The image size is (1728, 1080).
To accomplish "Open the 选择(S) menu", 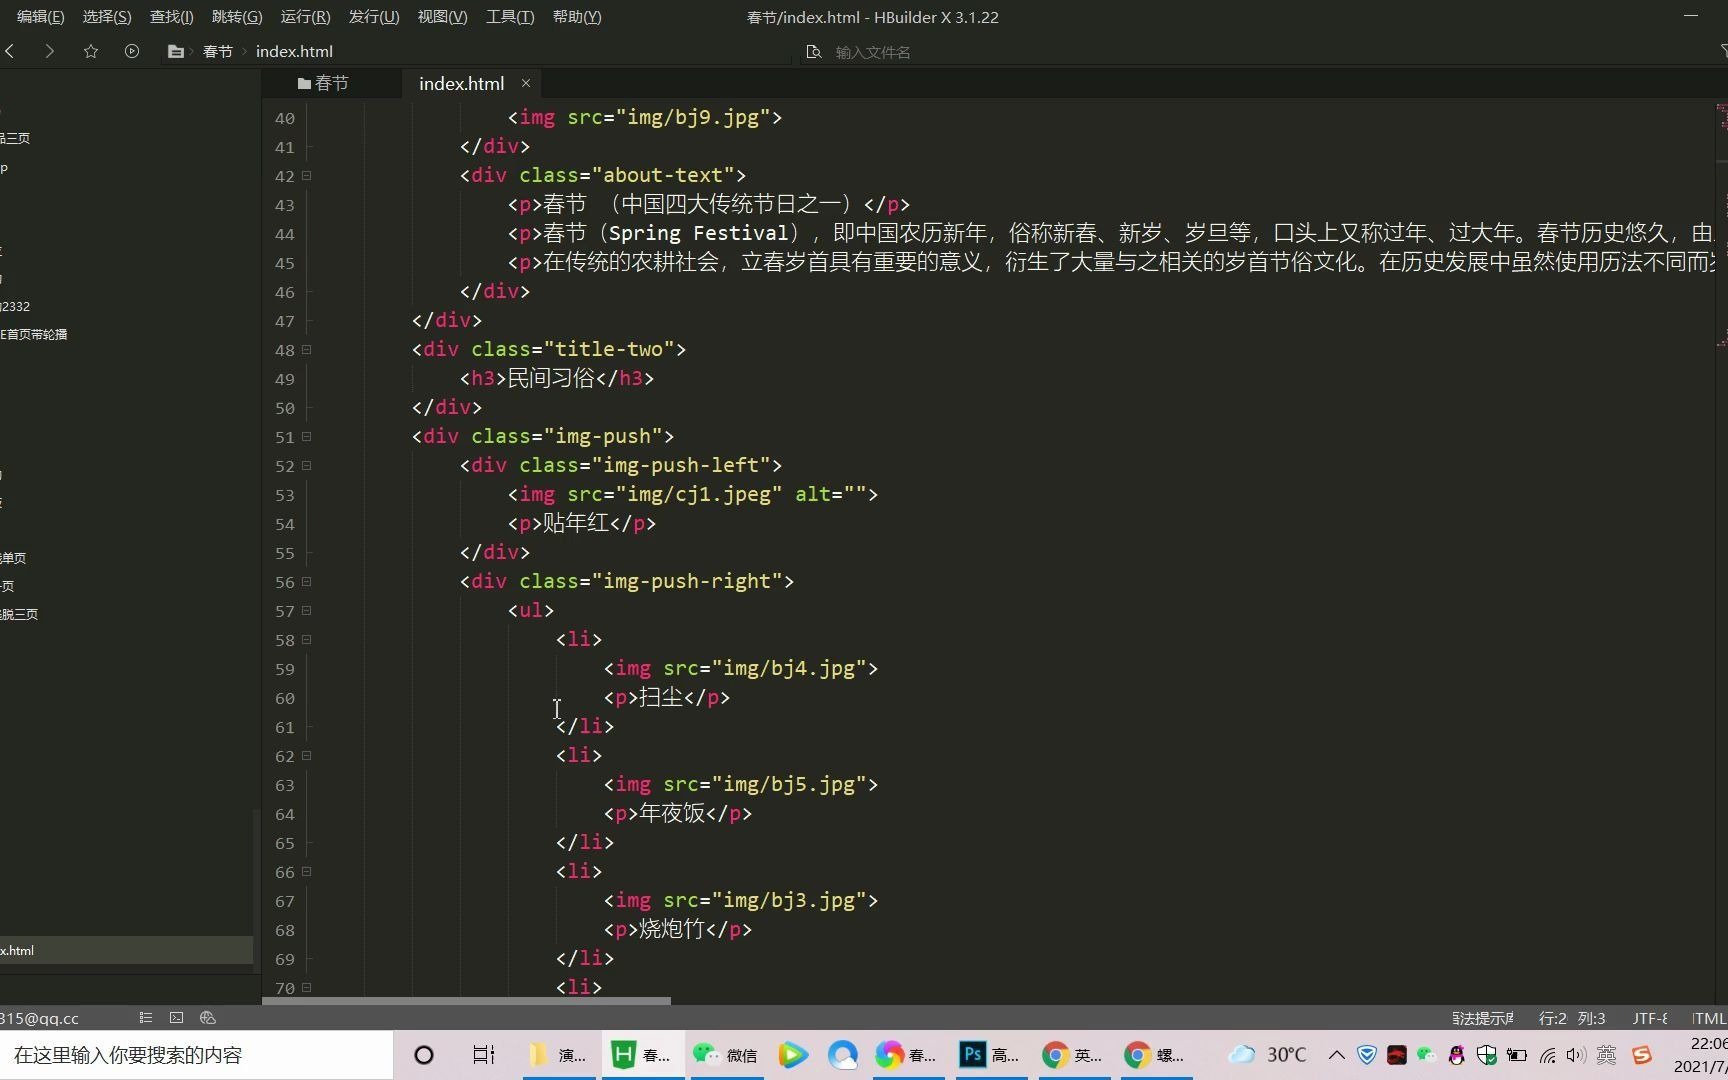I will pyautogui.click(x=107, y=17).
